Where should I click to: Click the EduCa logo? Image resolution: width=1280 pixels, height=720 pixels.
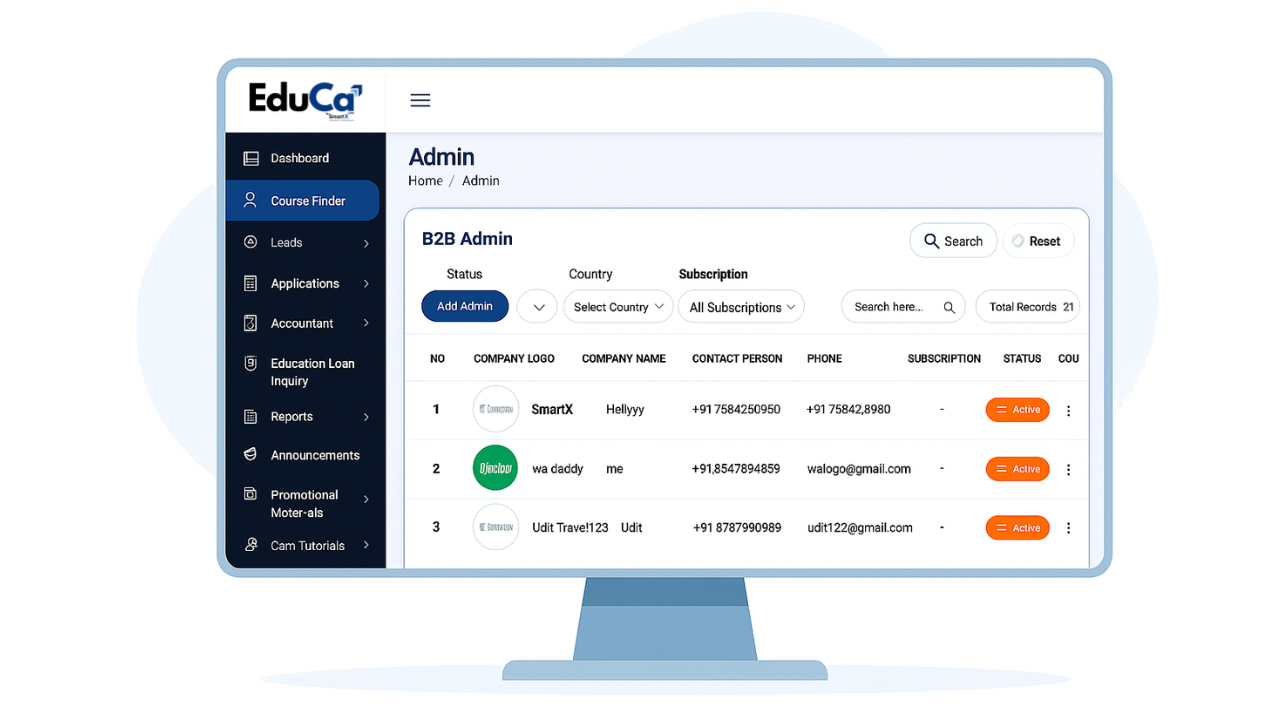tap(305, 99)
